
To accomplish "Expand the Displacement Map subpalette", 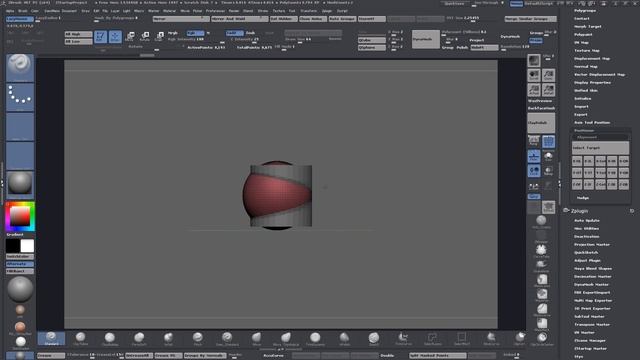I will [x=592, y=59].
